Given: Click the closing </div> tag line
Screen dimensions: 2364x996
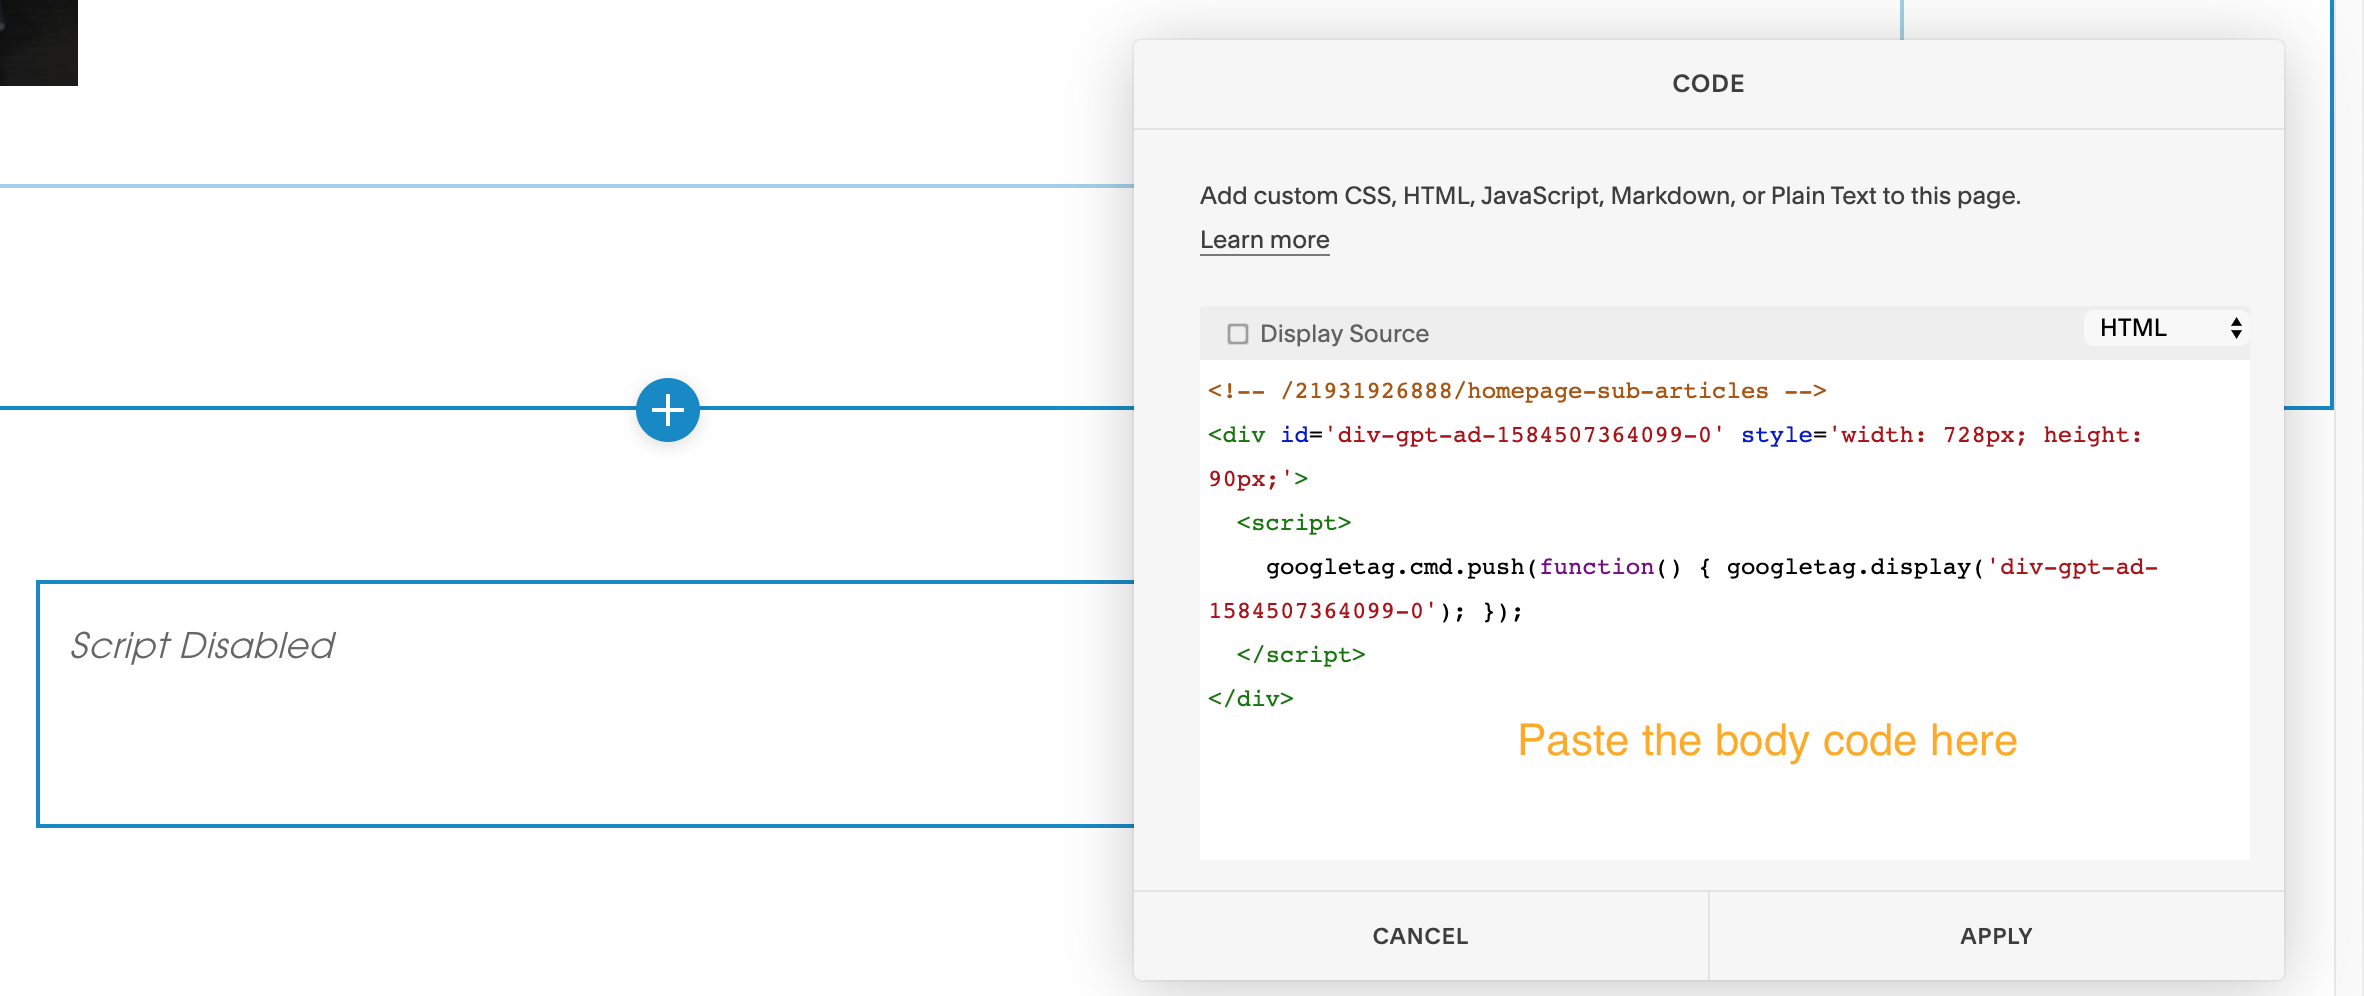Looking at the screenshot, I should pos(1251,699).
